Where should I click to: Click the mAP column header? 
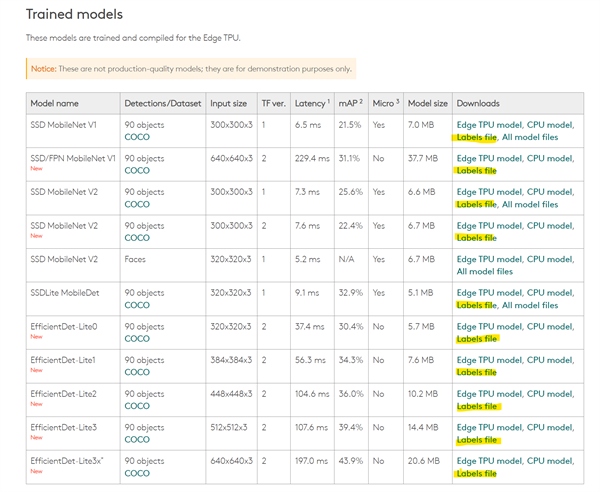click(x=350, y=103)
